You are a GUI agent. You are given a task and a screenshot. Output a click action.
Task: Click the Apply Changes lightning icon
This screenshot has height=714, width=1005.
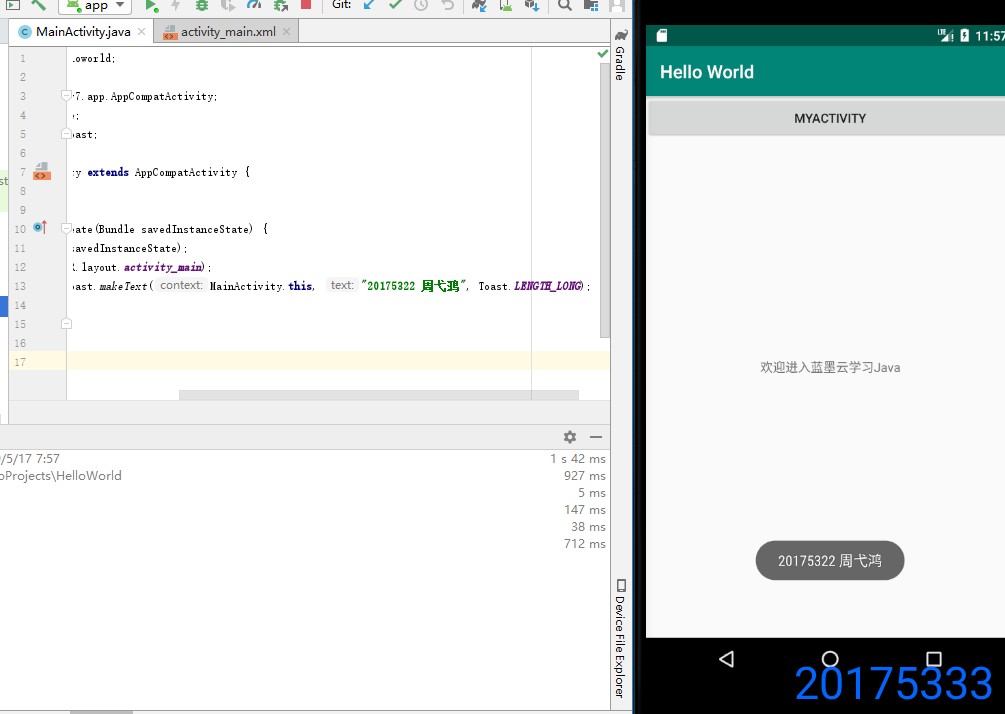pyautogui.click(x=176, y=6)
